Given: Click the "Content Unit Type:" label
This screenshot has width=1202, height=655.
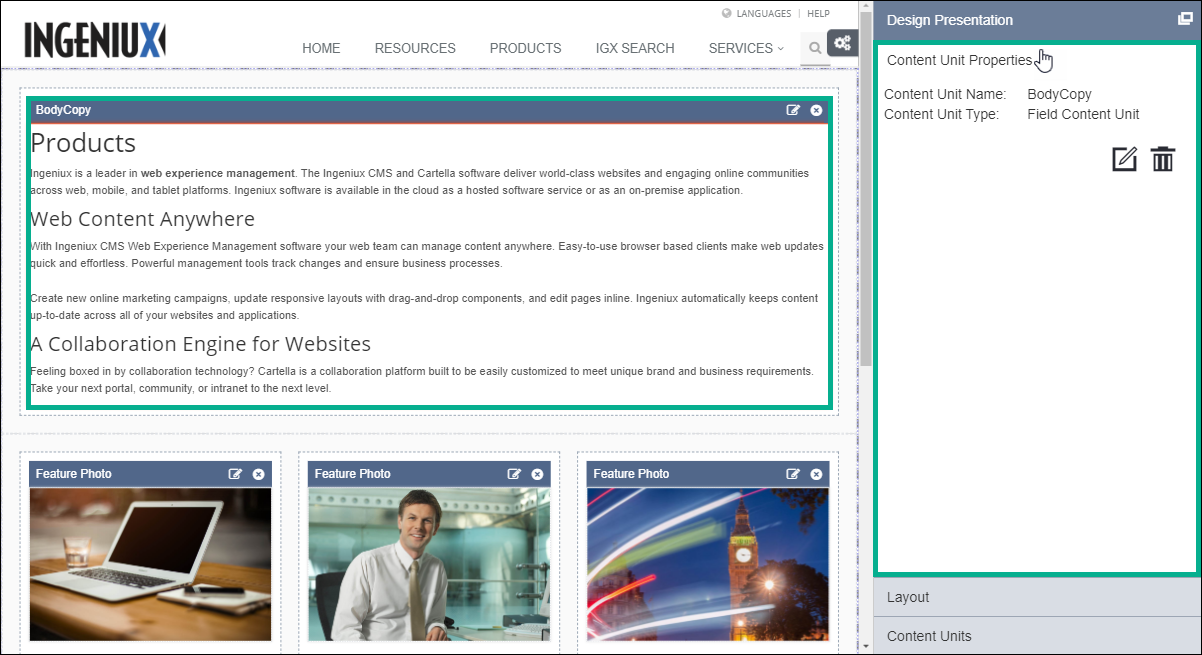Looking at the screenshot, I should (941, 114).
